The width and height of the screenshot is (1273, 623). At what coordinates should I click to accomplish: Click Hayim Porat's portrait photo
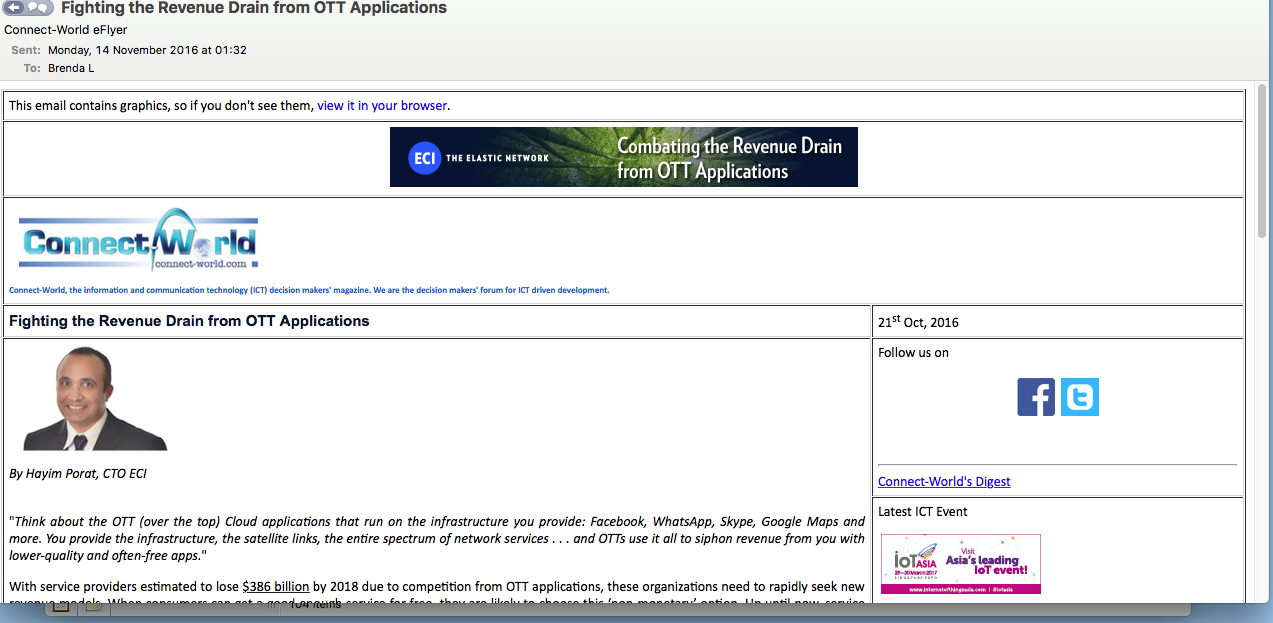95,398
